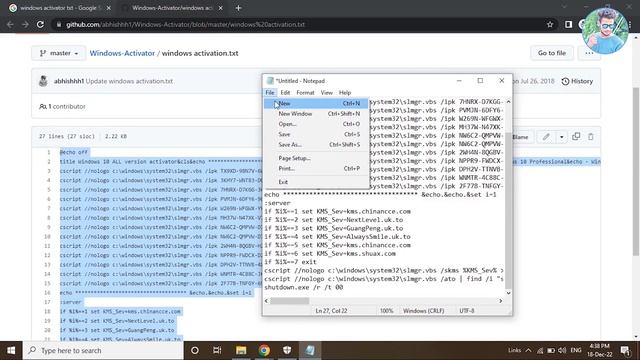The image size is (640, 360).
Task: Select Save As... menu entry
Action: point(316,144)
